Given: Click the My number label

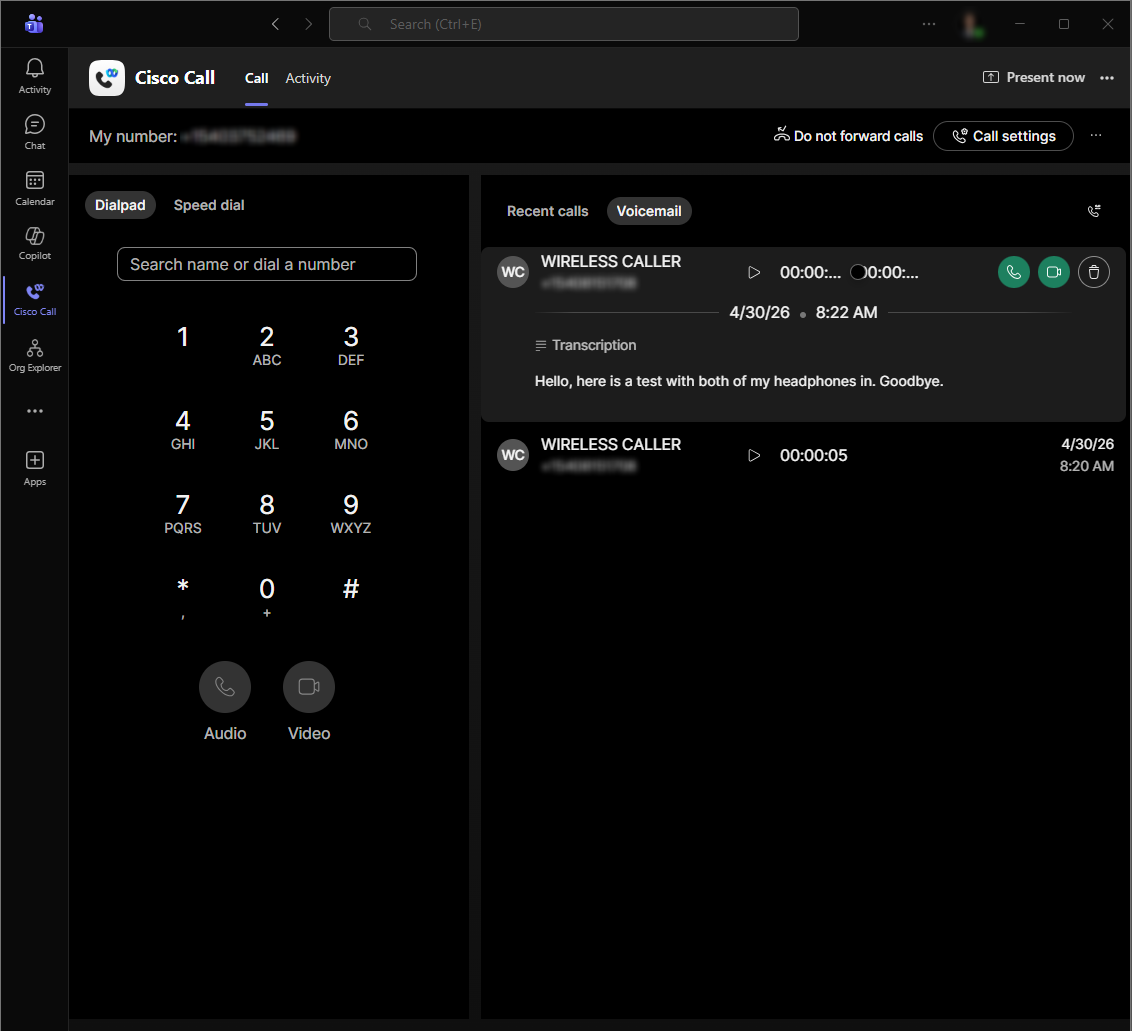Looking at the screenshot, I should tap(133, 136).
